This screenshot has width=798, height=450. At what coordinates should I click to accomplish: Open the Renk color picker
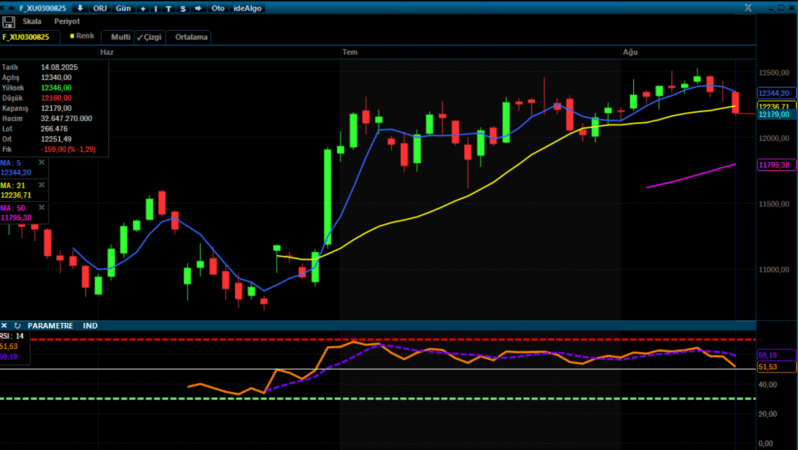coord(82,36)
